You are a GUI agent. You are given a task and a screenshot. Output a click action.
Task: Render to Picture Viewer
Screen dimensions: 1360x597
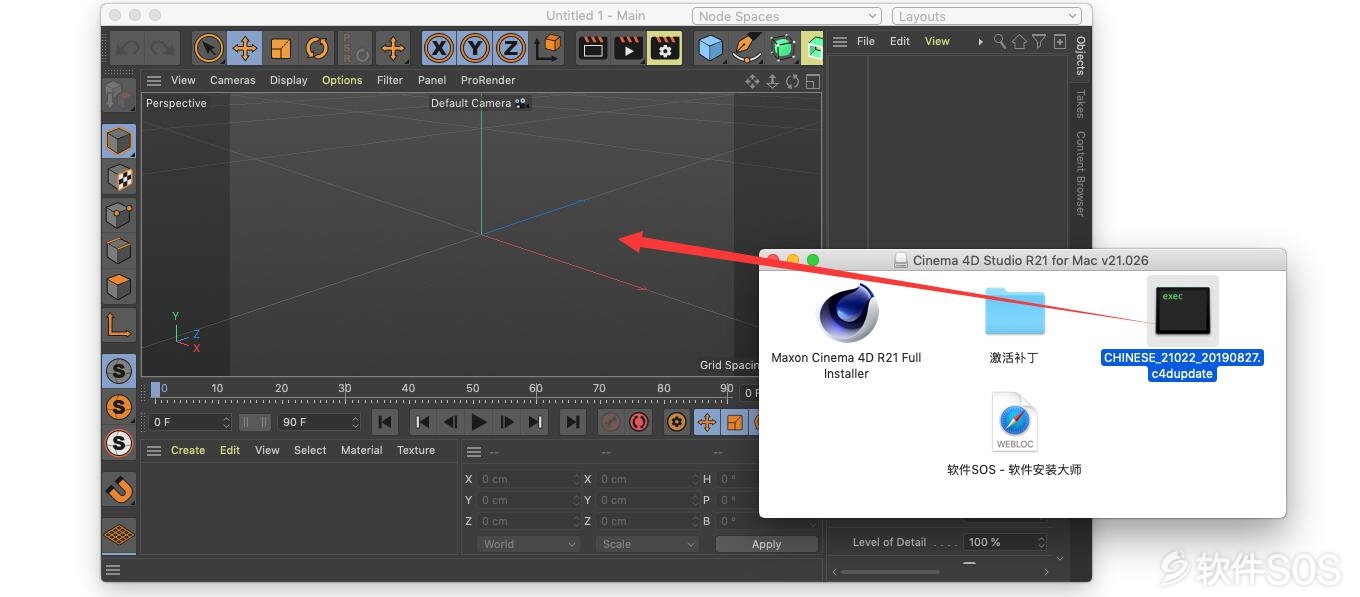(x=629, y=48)
